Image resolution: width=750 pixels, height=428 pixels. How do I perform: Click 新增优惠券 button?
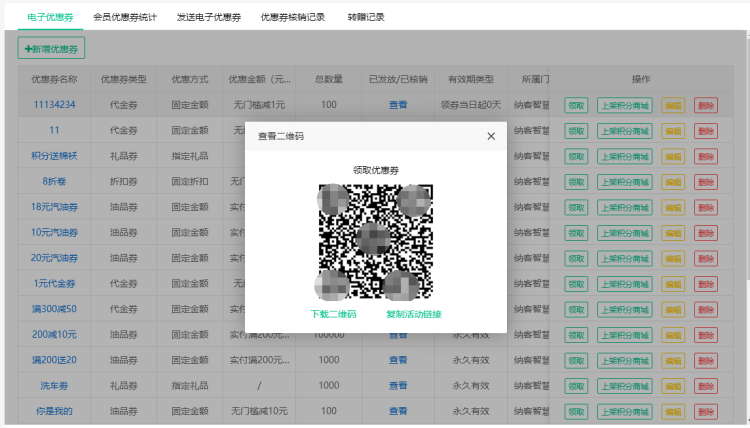click(51, 48)
